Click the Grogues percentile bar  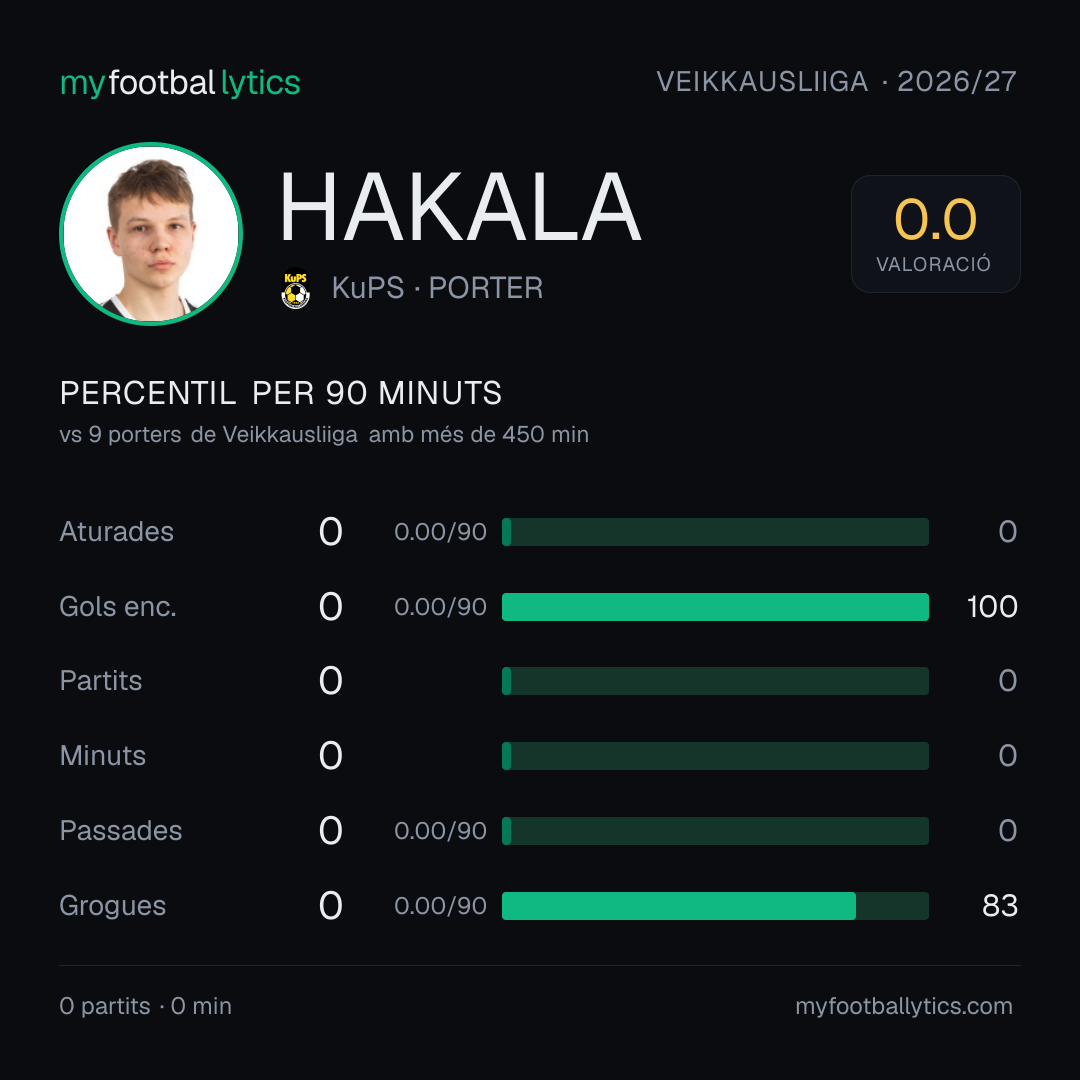(x=715, y=906)
